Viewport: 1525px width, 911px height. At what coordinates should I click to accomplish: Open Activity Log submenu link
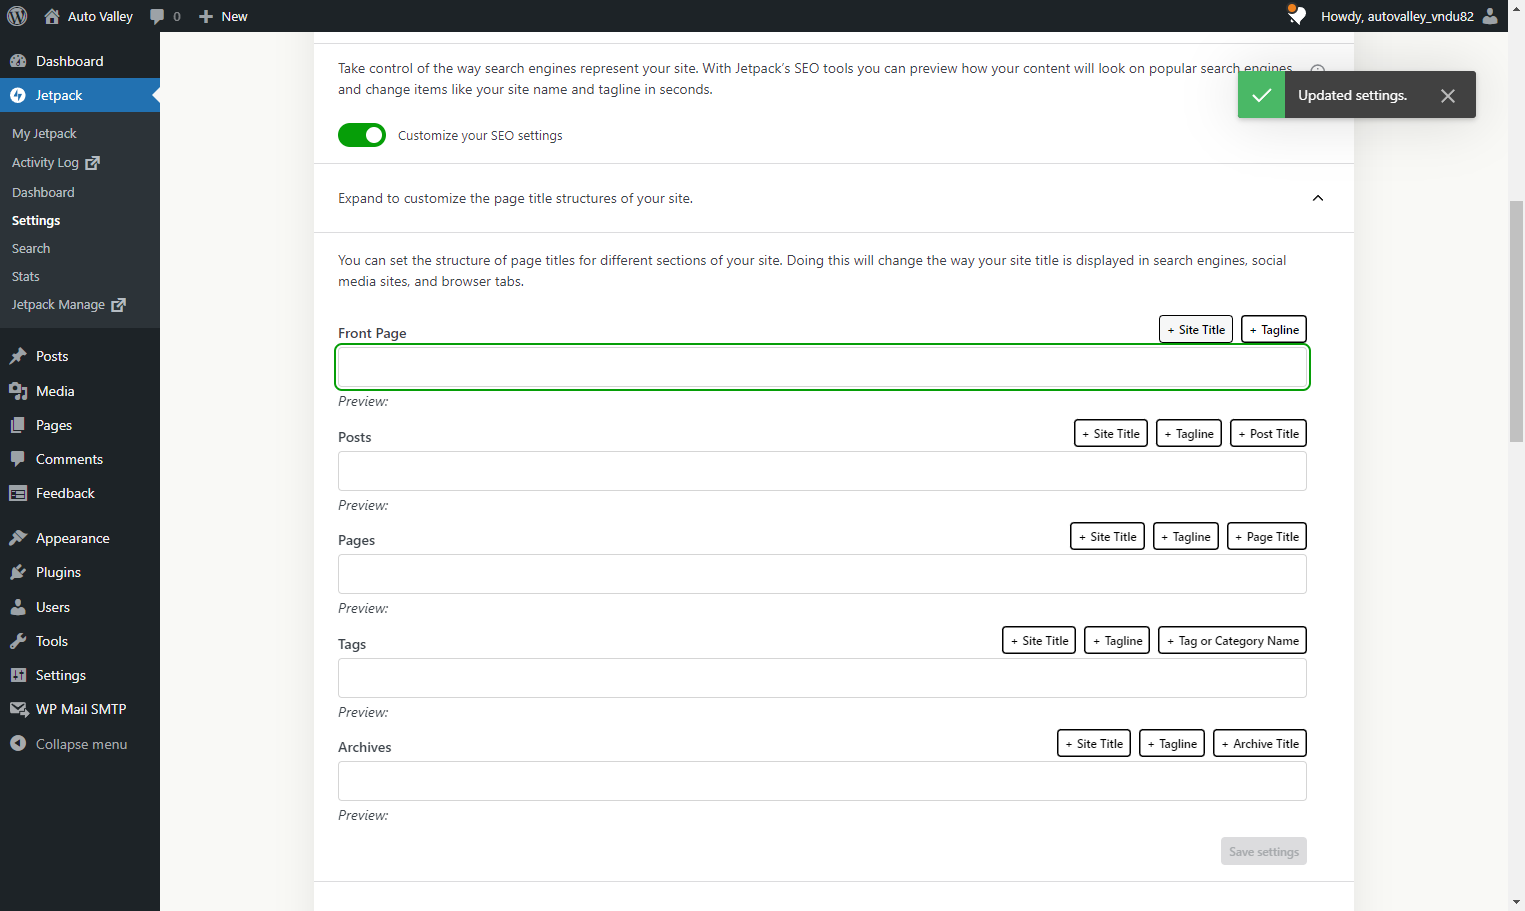[56, 162]
